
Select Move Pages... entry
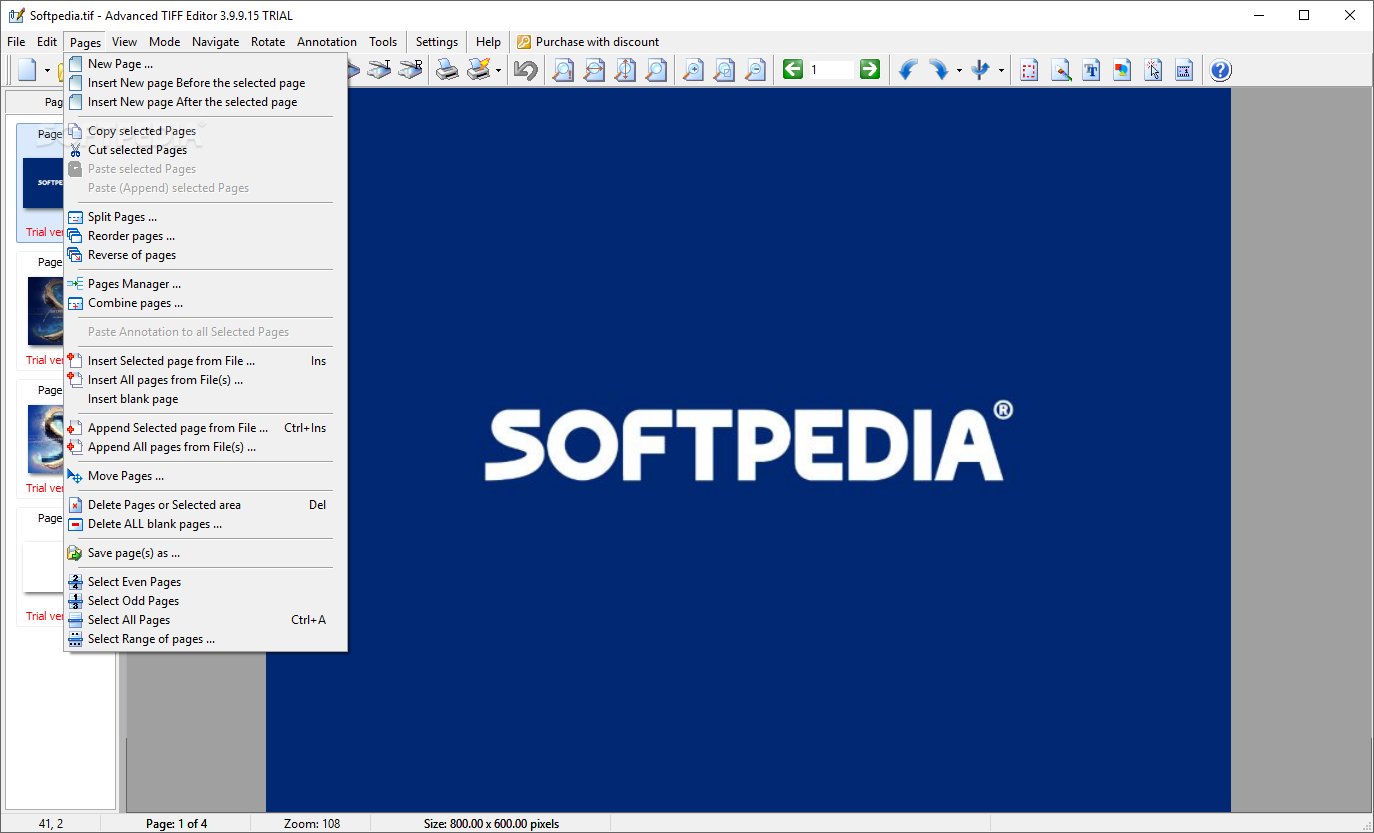206,476
